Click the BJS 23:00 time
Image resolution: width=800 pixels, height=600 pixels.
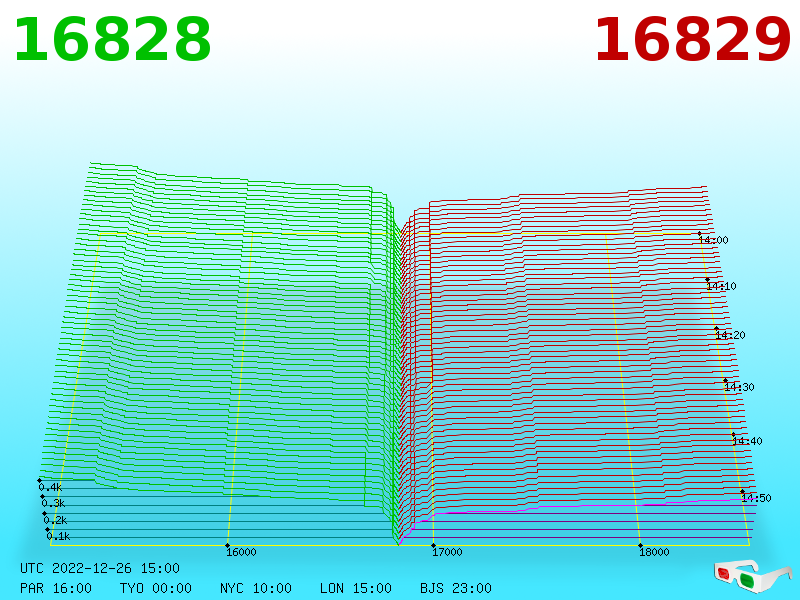456,588
